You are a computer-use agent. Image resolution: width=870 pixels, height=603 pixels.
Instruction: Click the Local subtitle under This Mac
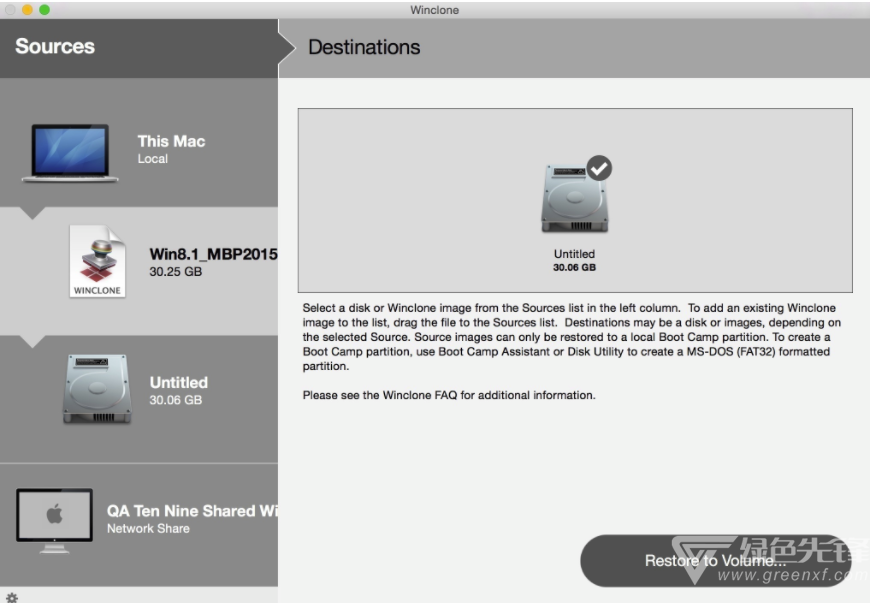153,159
